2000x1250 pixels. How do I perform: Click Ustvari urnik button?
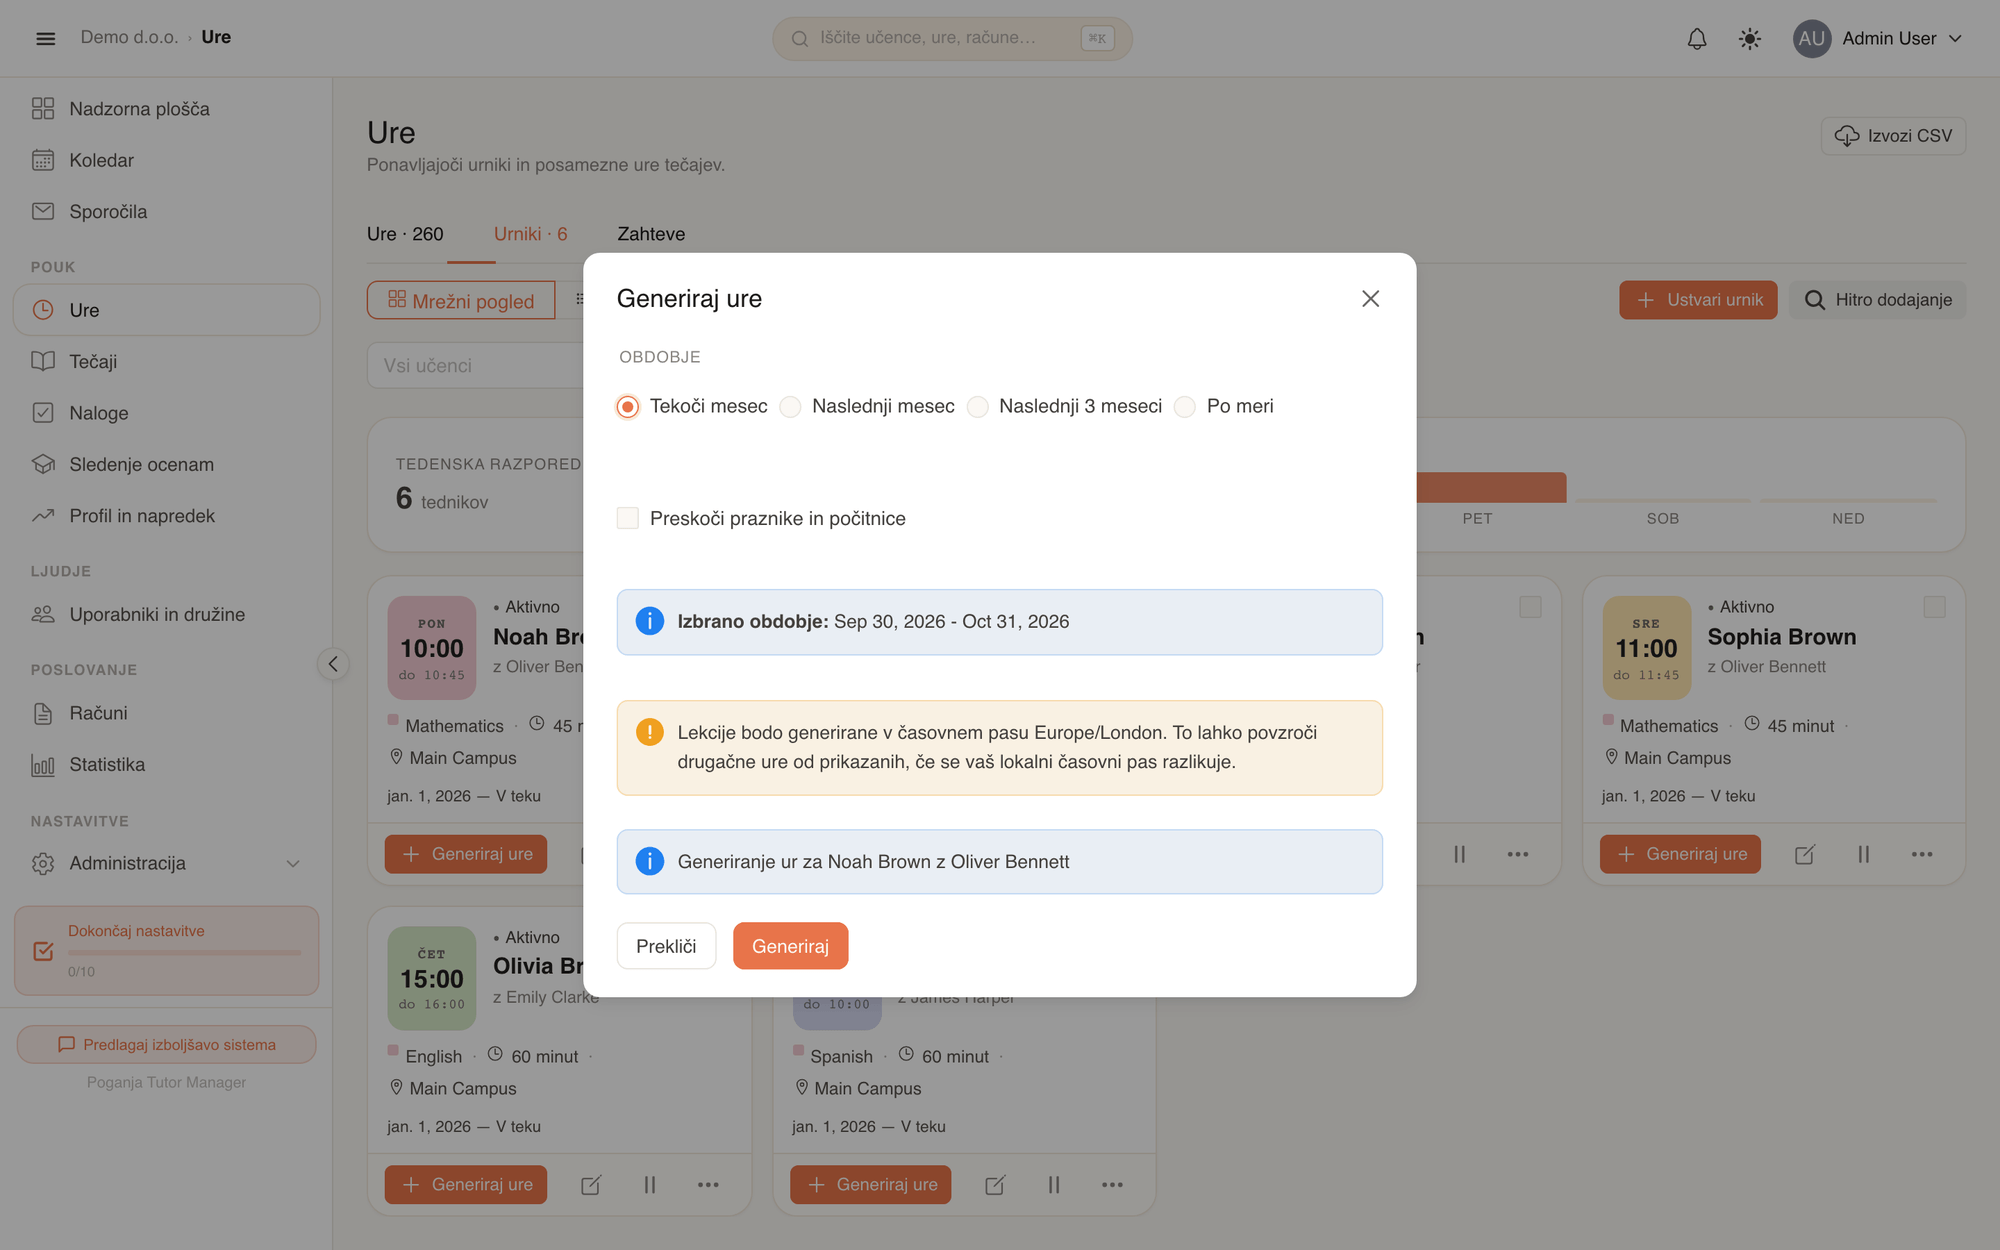pyautogui.click(x=1698, y=300)
